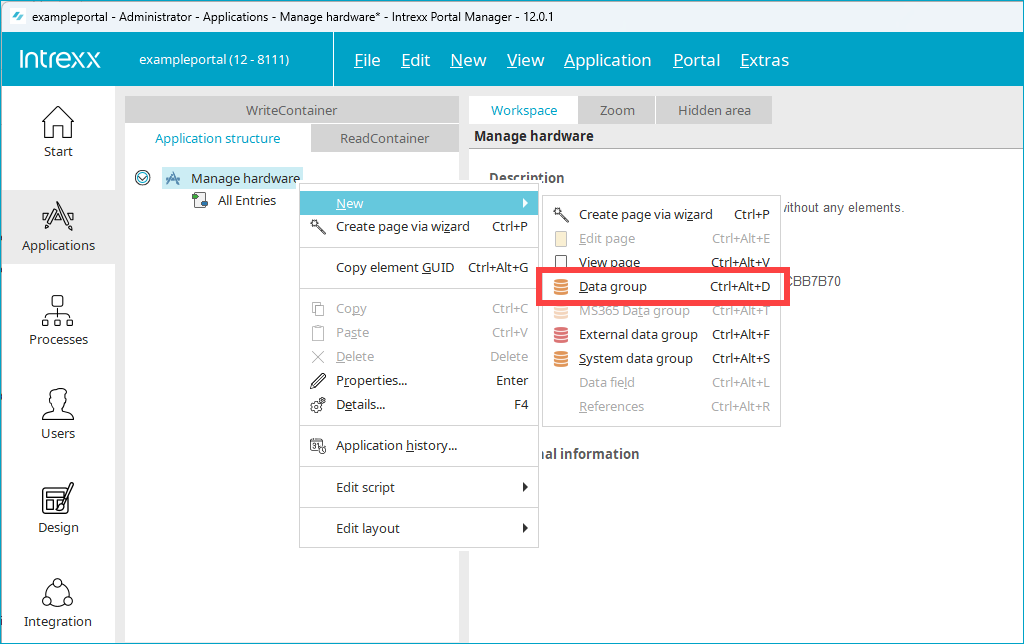Open the Design module
1024x644 pixels.
click(x=58, y=508)
